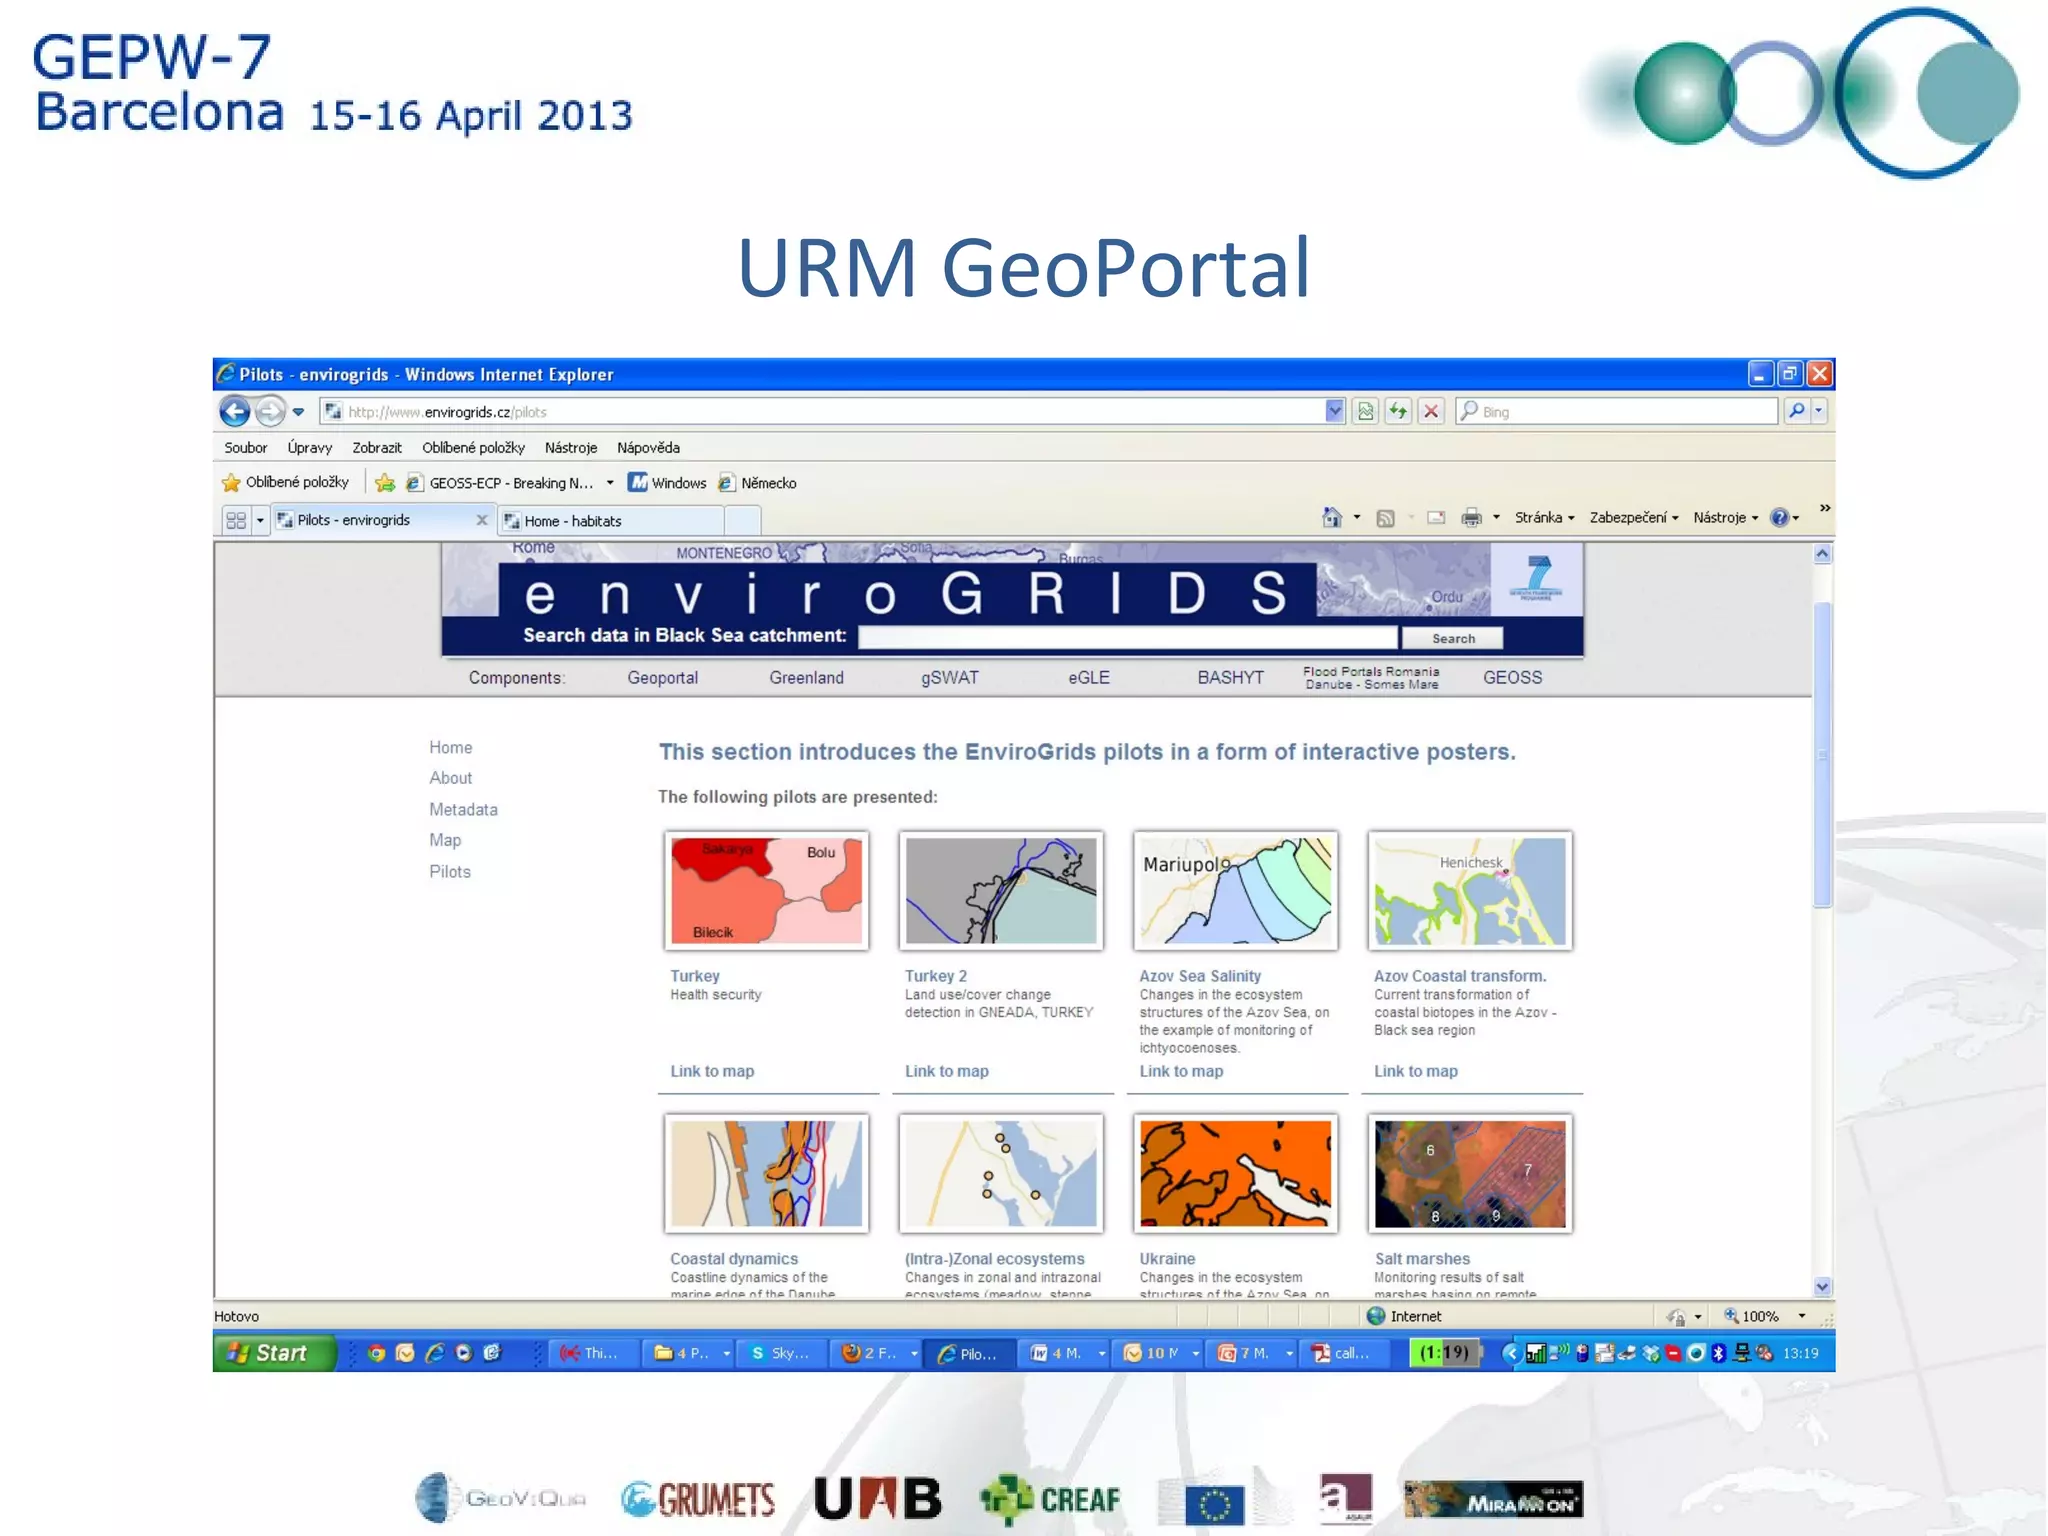Open the Turkey Health security map thumbnail
Screen dimensions: 2048x1536
click(x=766, y=890)
